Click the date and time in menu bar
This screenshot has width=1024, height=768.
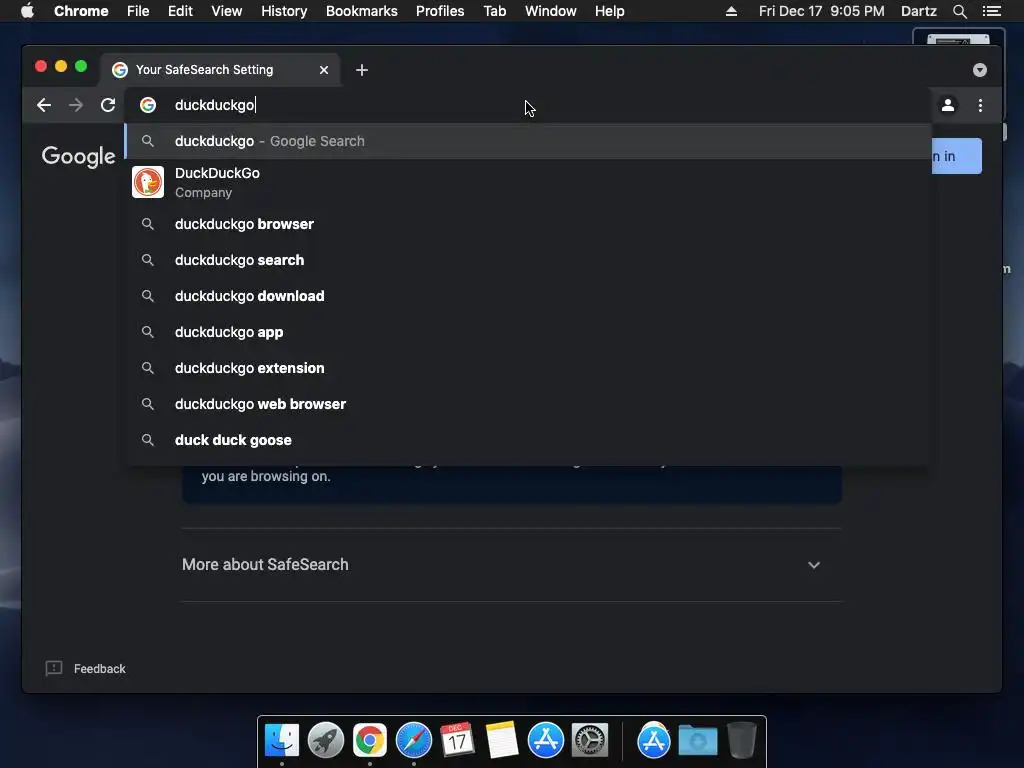822,11
